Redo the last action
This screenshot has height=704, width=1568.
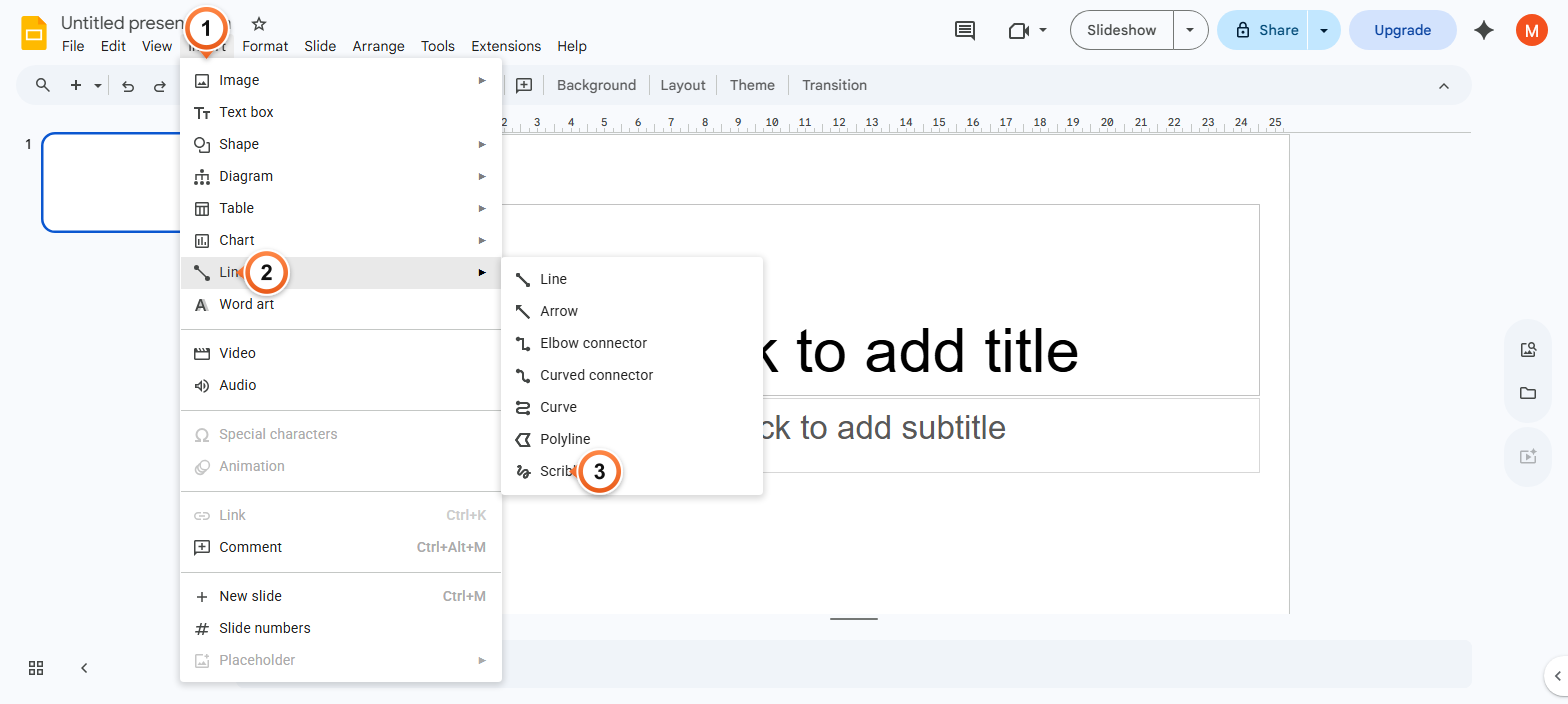159,86
